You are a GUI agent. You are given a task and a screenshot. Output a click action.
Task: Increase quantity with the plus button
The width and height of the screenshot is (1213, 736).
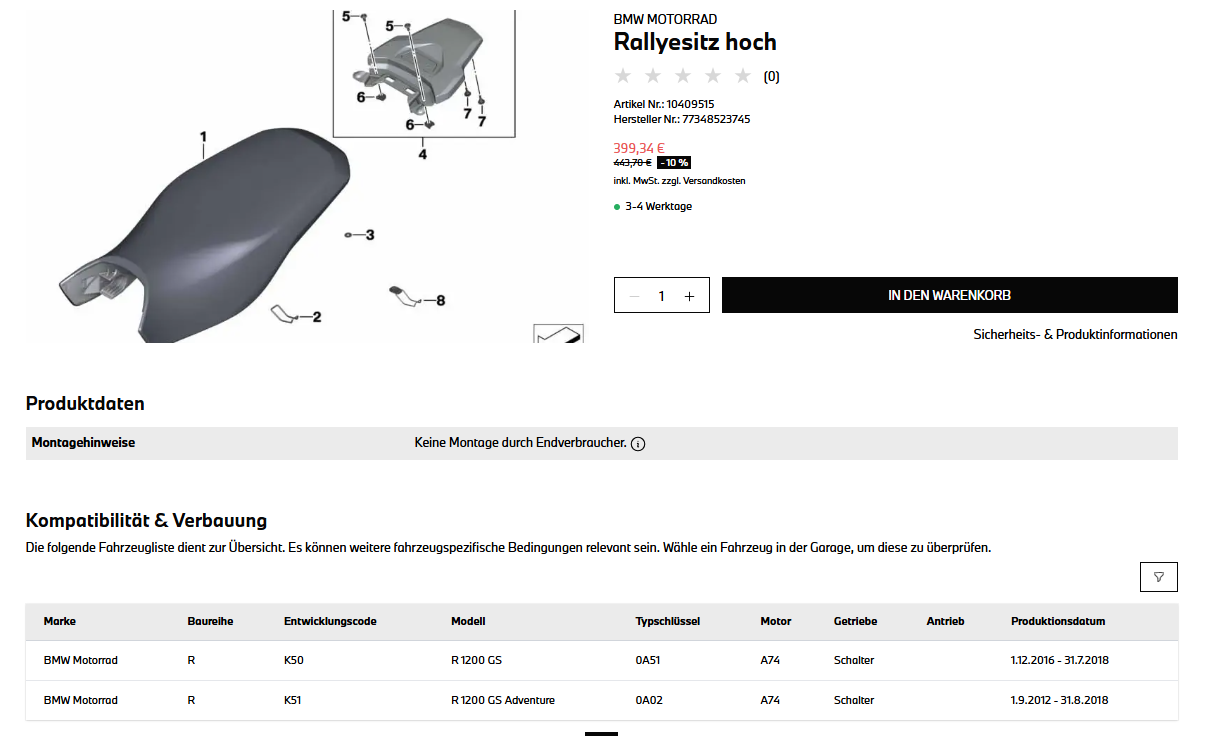(689, 296)
